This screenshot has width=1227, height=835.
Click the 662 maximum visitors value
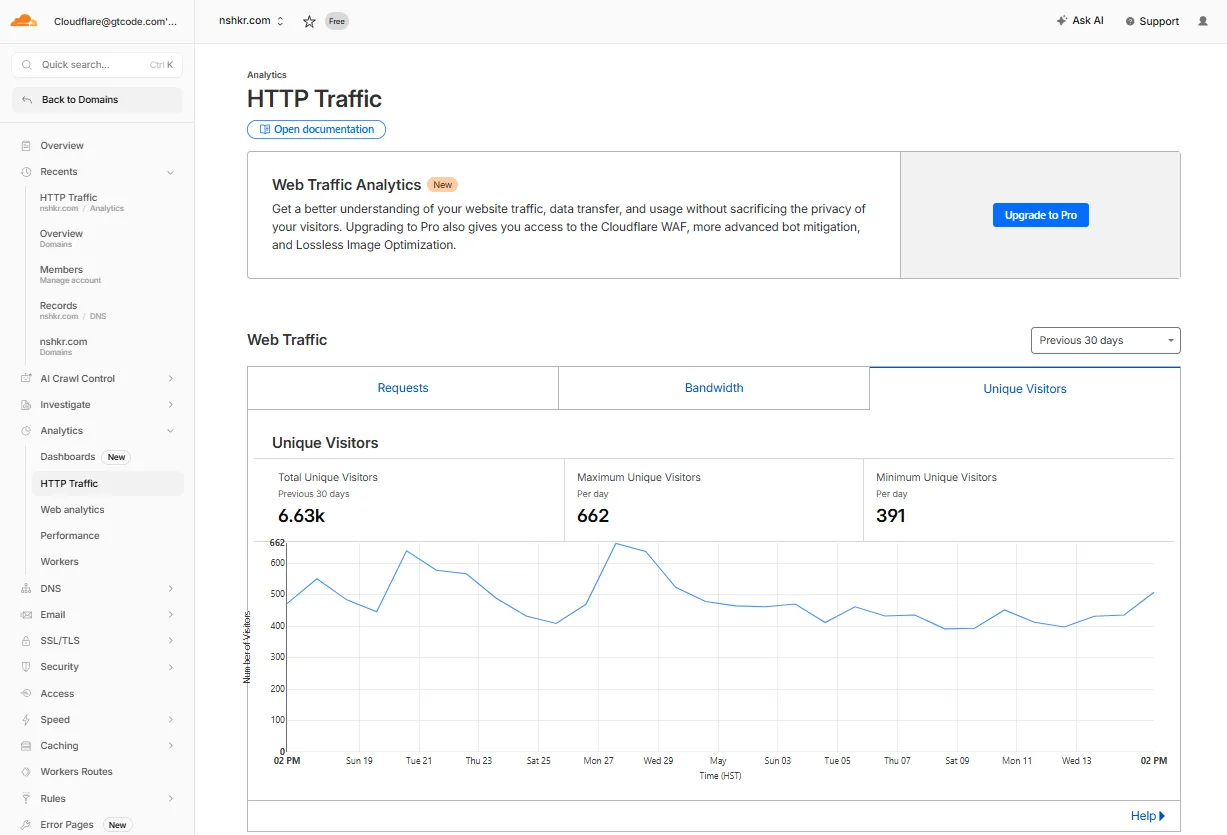[593, 516]
